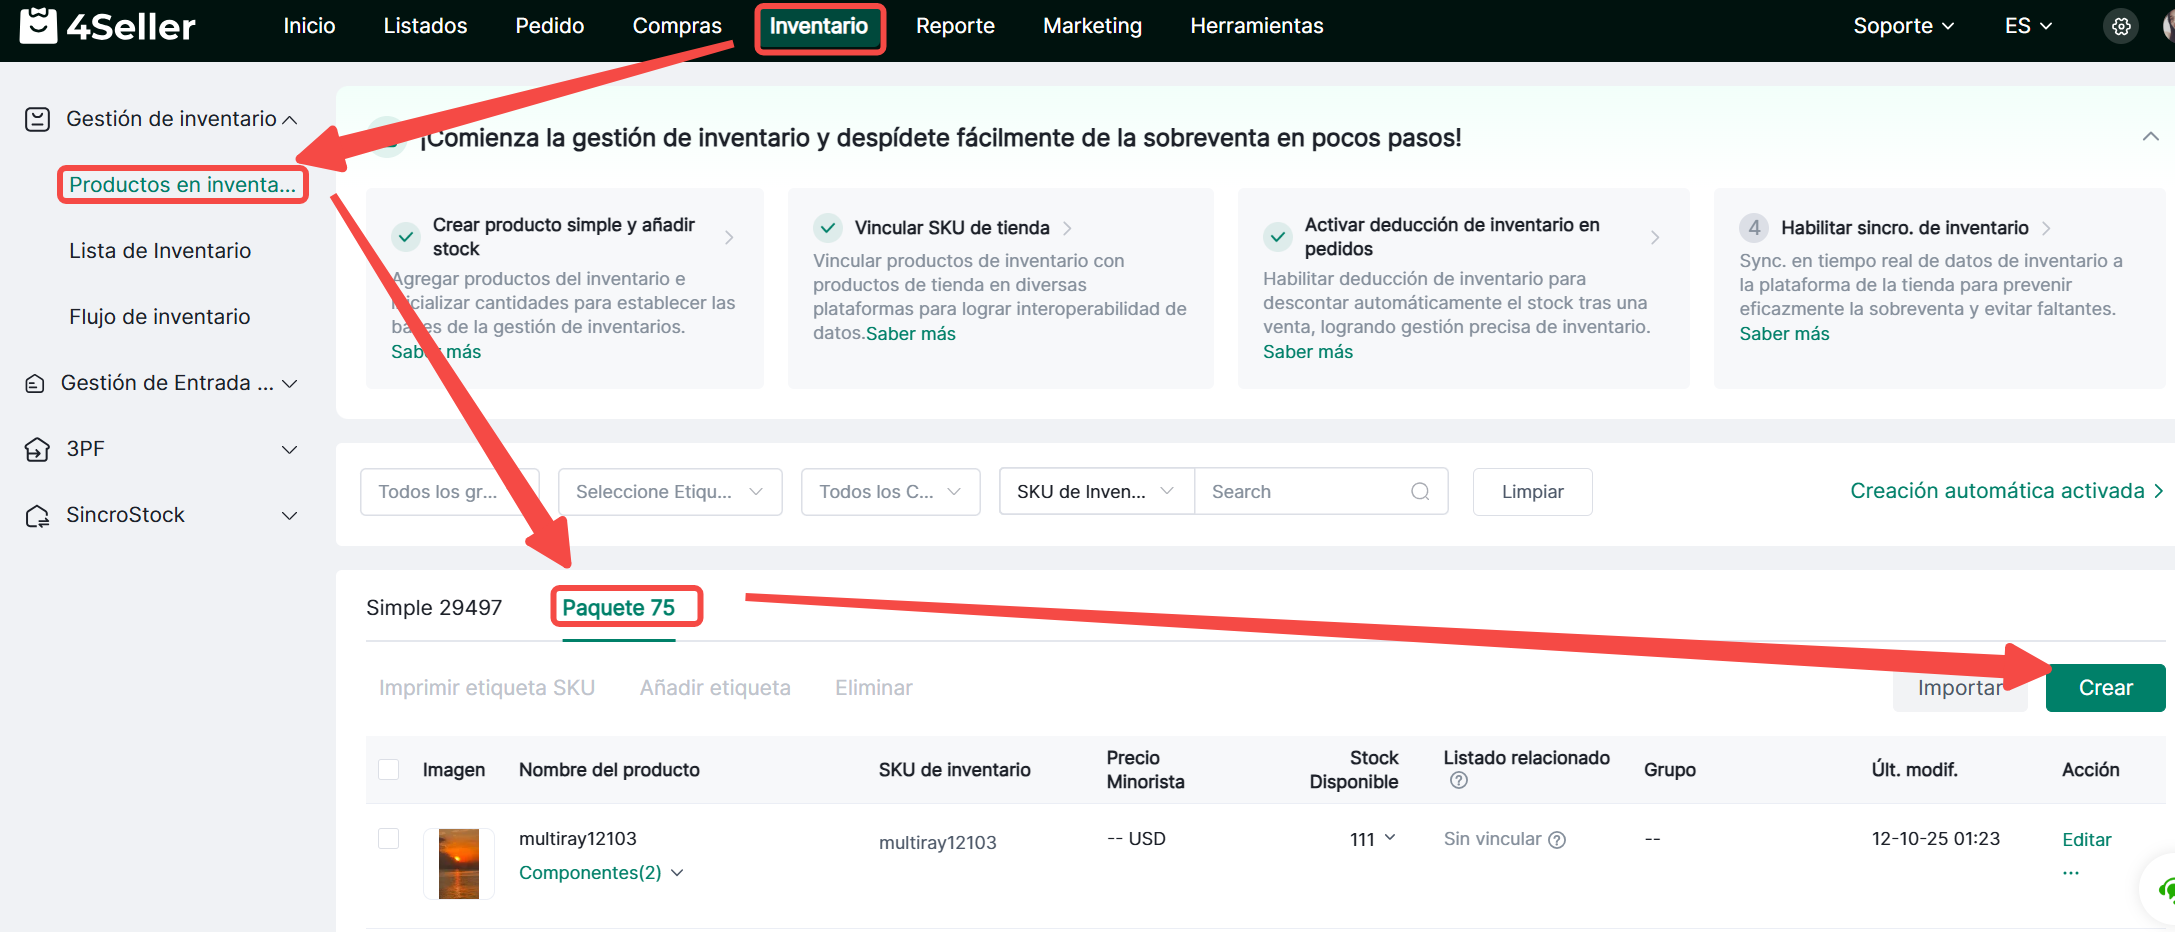Collapse the inventory onboarding banner

click(x=2150, y=137)
